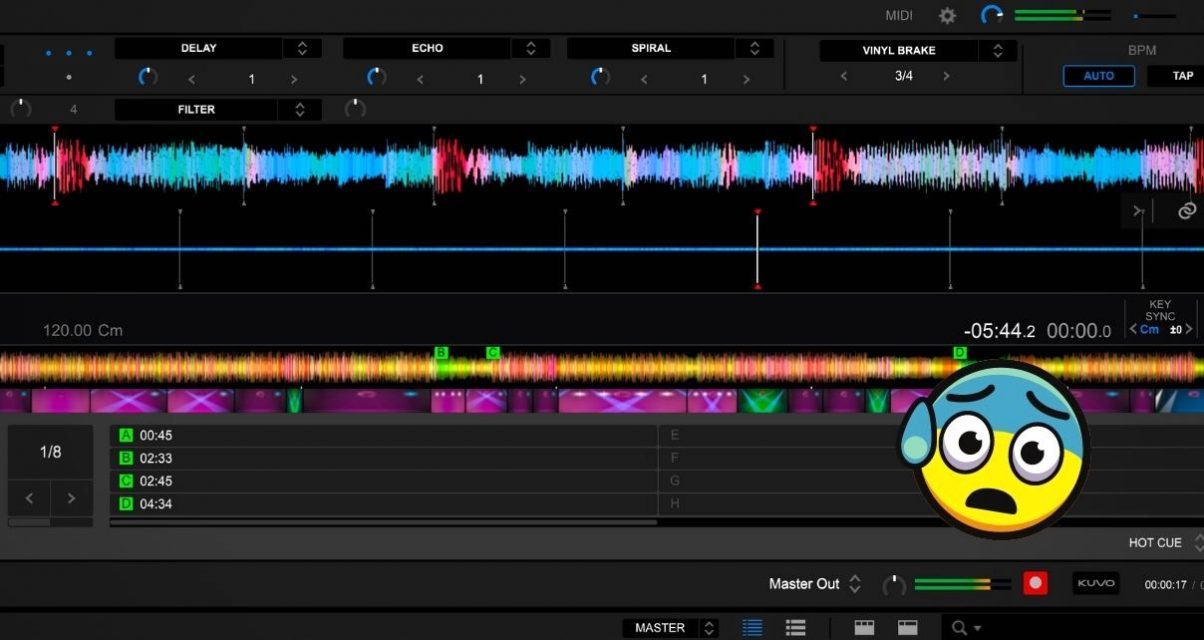Toggle MIDI mode

(897, 15)
